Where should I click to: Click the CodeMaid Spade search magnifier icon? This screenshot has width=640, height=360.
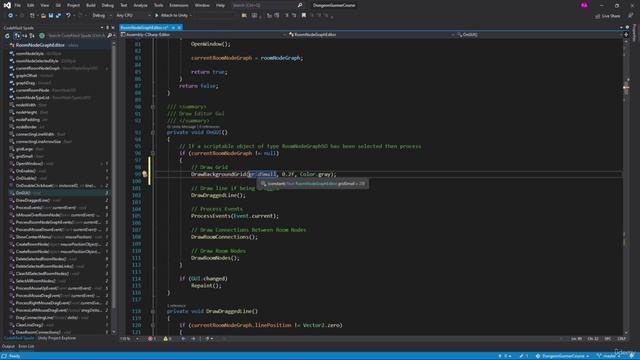point(109,36)
